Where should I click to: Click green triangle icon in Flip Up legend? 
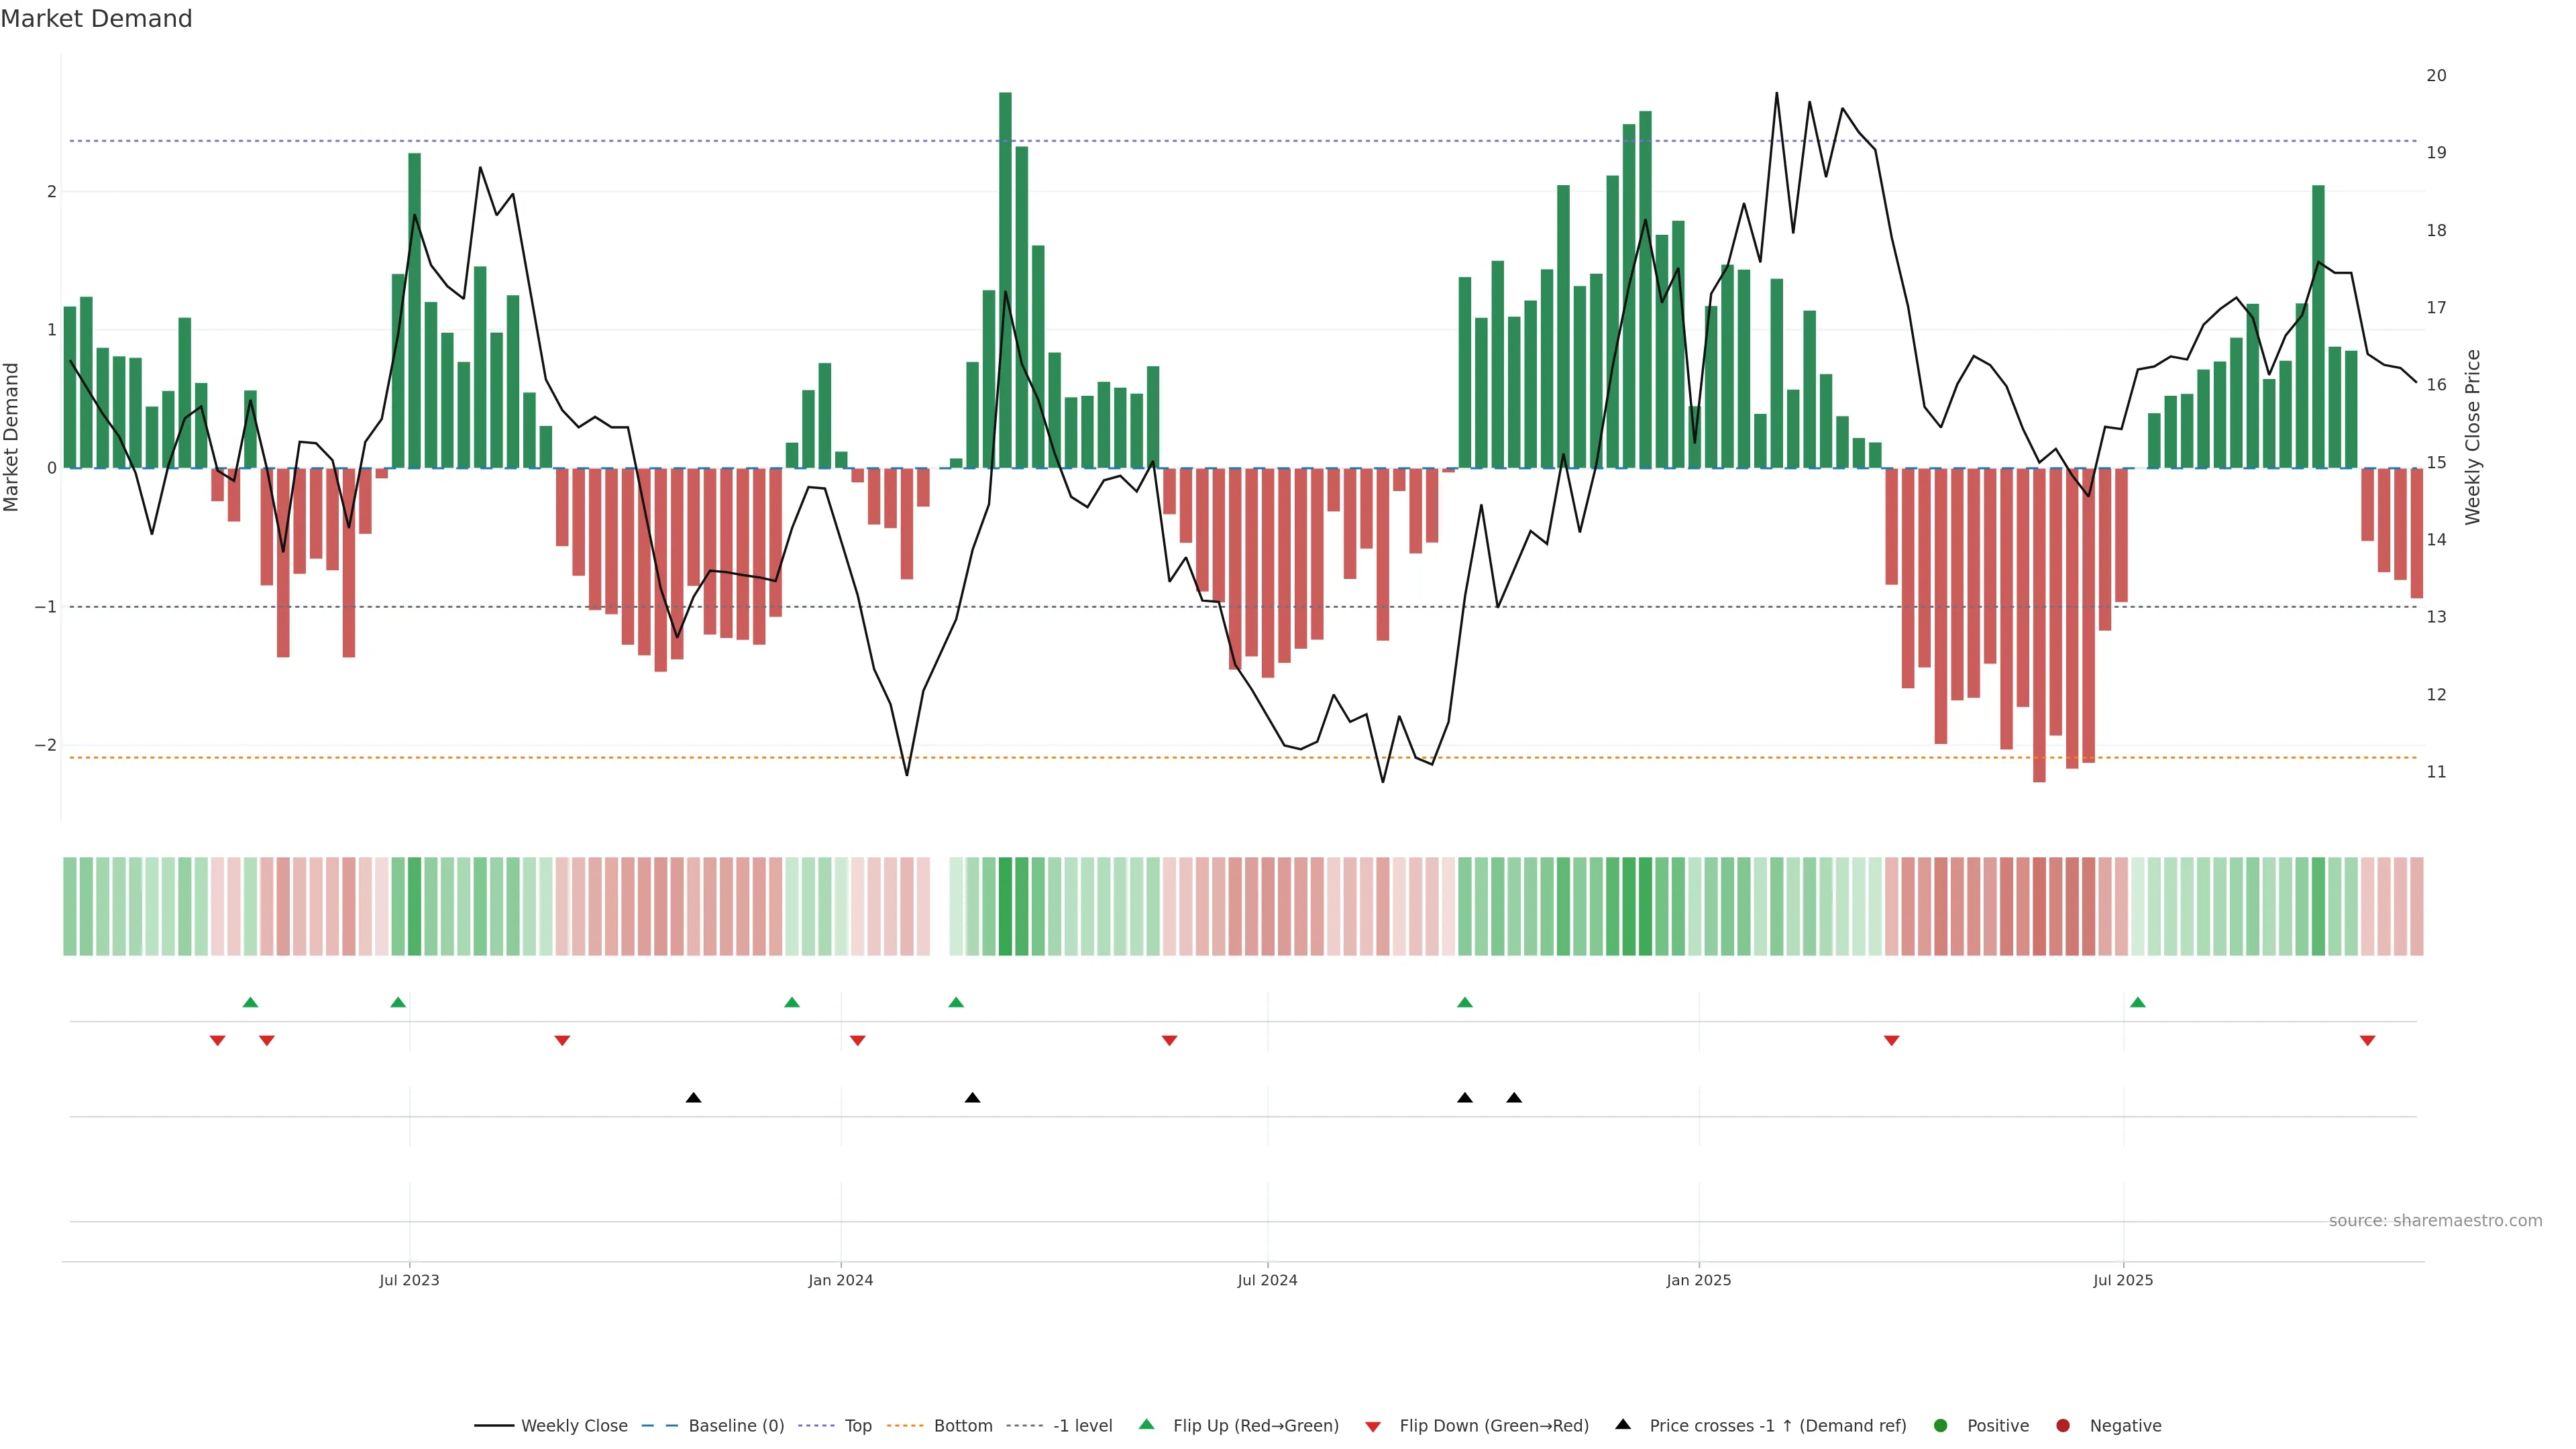(x=1146, y=1424)
